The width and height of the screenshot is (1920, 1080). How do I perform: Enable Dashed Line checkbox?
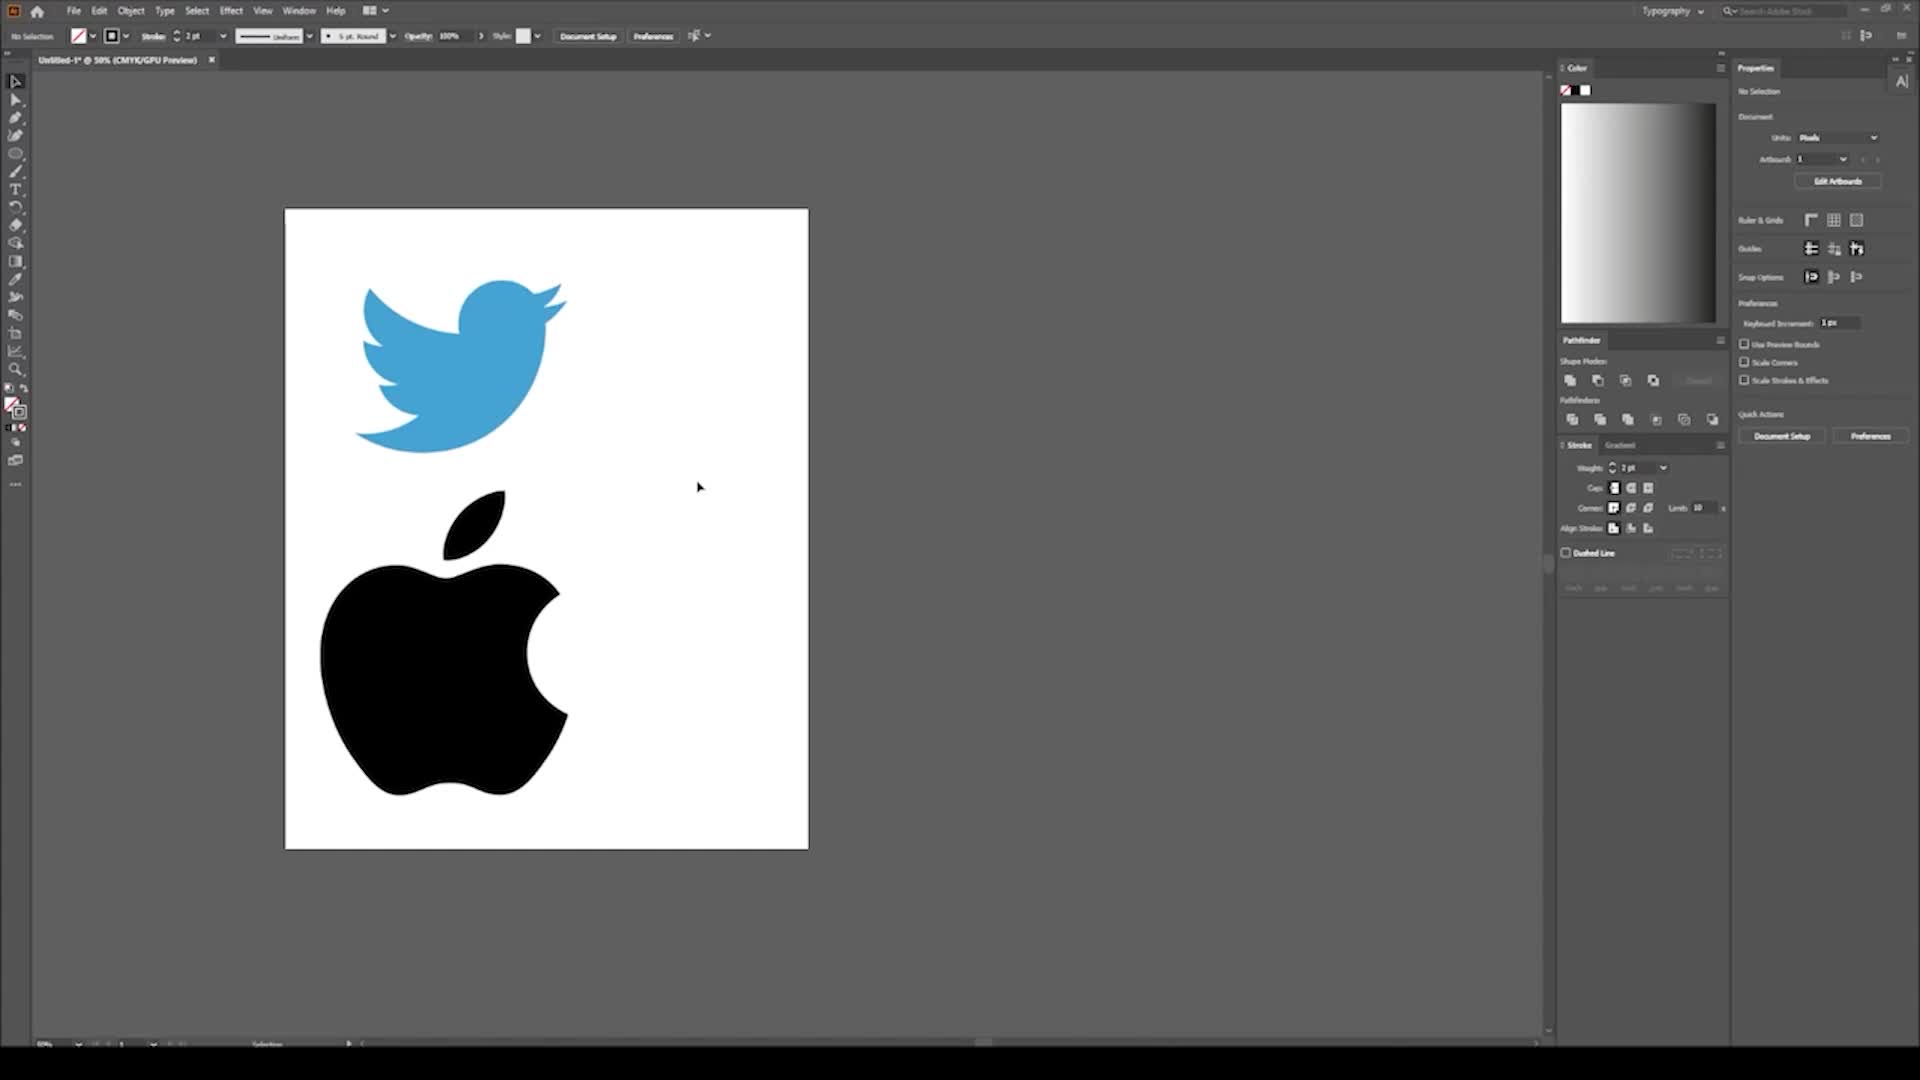[x=1566, y=553]
